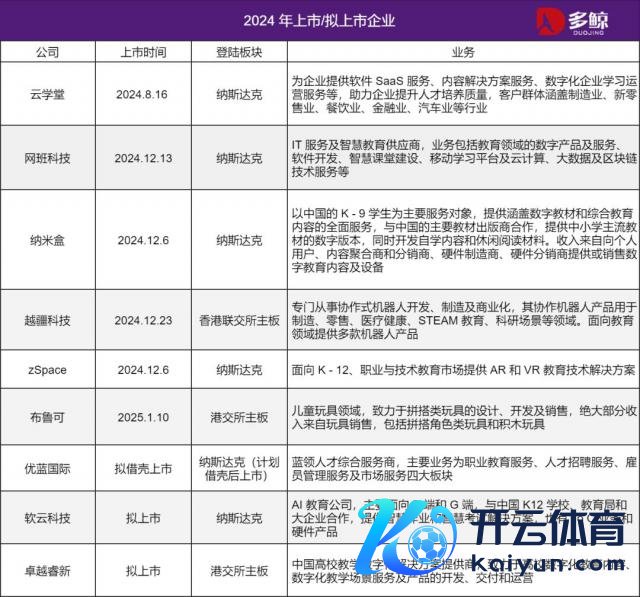Select the 登陆板块 column header

point(240,51)
